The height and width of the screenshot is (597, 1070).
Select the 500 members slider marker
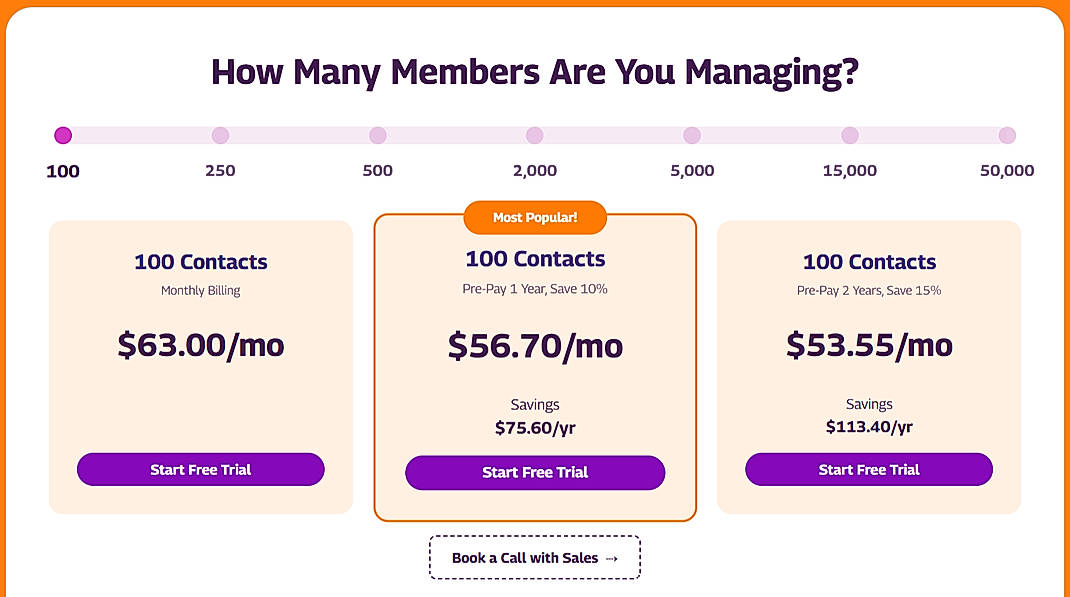(x=377, y=135)
